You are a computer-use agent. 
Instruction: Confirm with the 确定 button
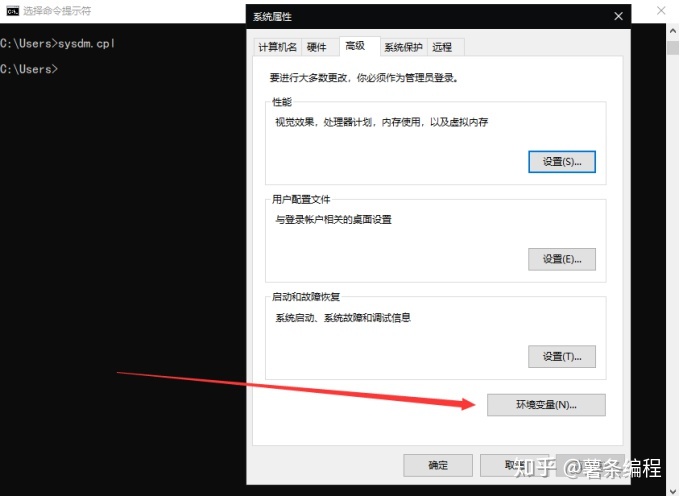438,465
